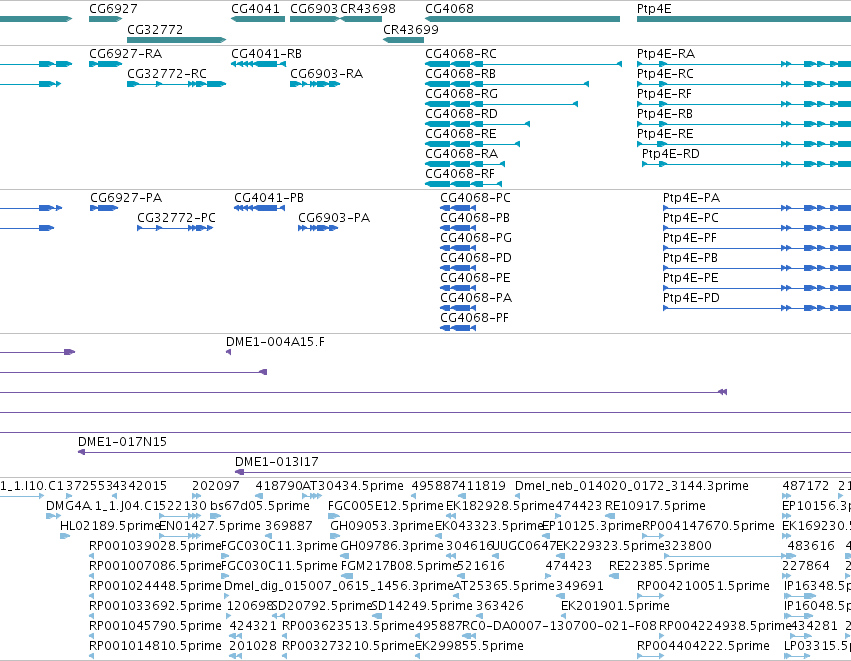Click the CR43699 gene arrow
Screen dimensions: 851x661
(x=403, y=40)
